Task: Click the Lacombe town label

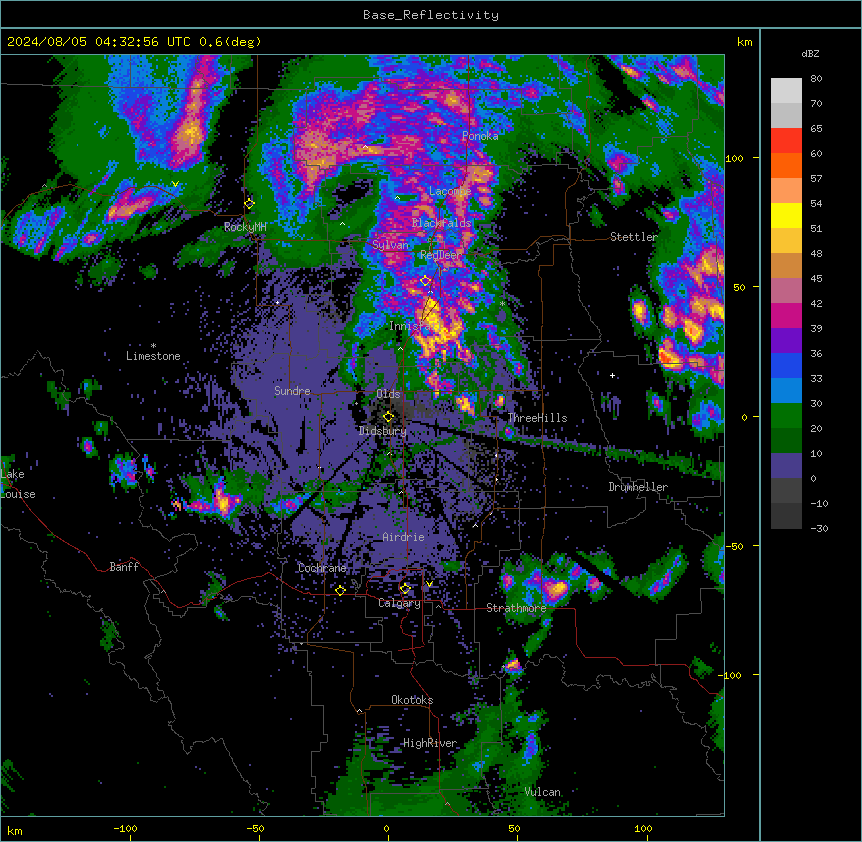Action: pyautogui.click(x=450, y=191)
